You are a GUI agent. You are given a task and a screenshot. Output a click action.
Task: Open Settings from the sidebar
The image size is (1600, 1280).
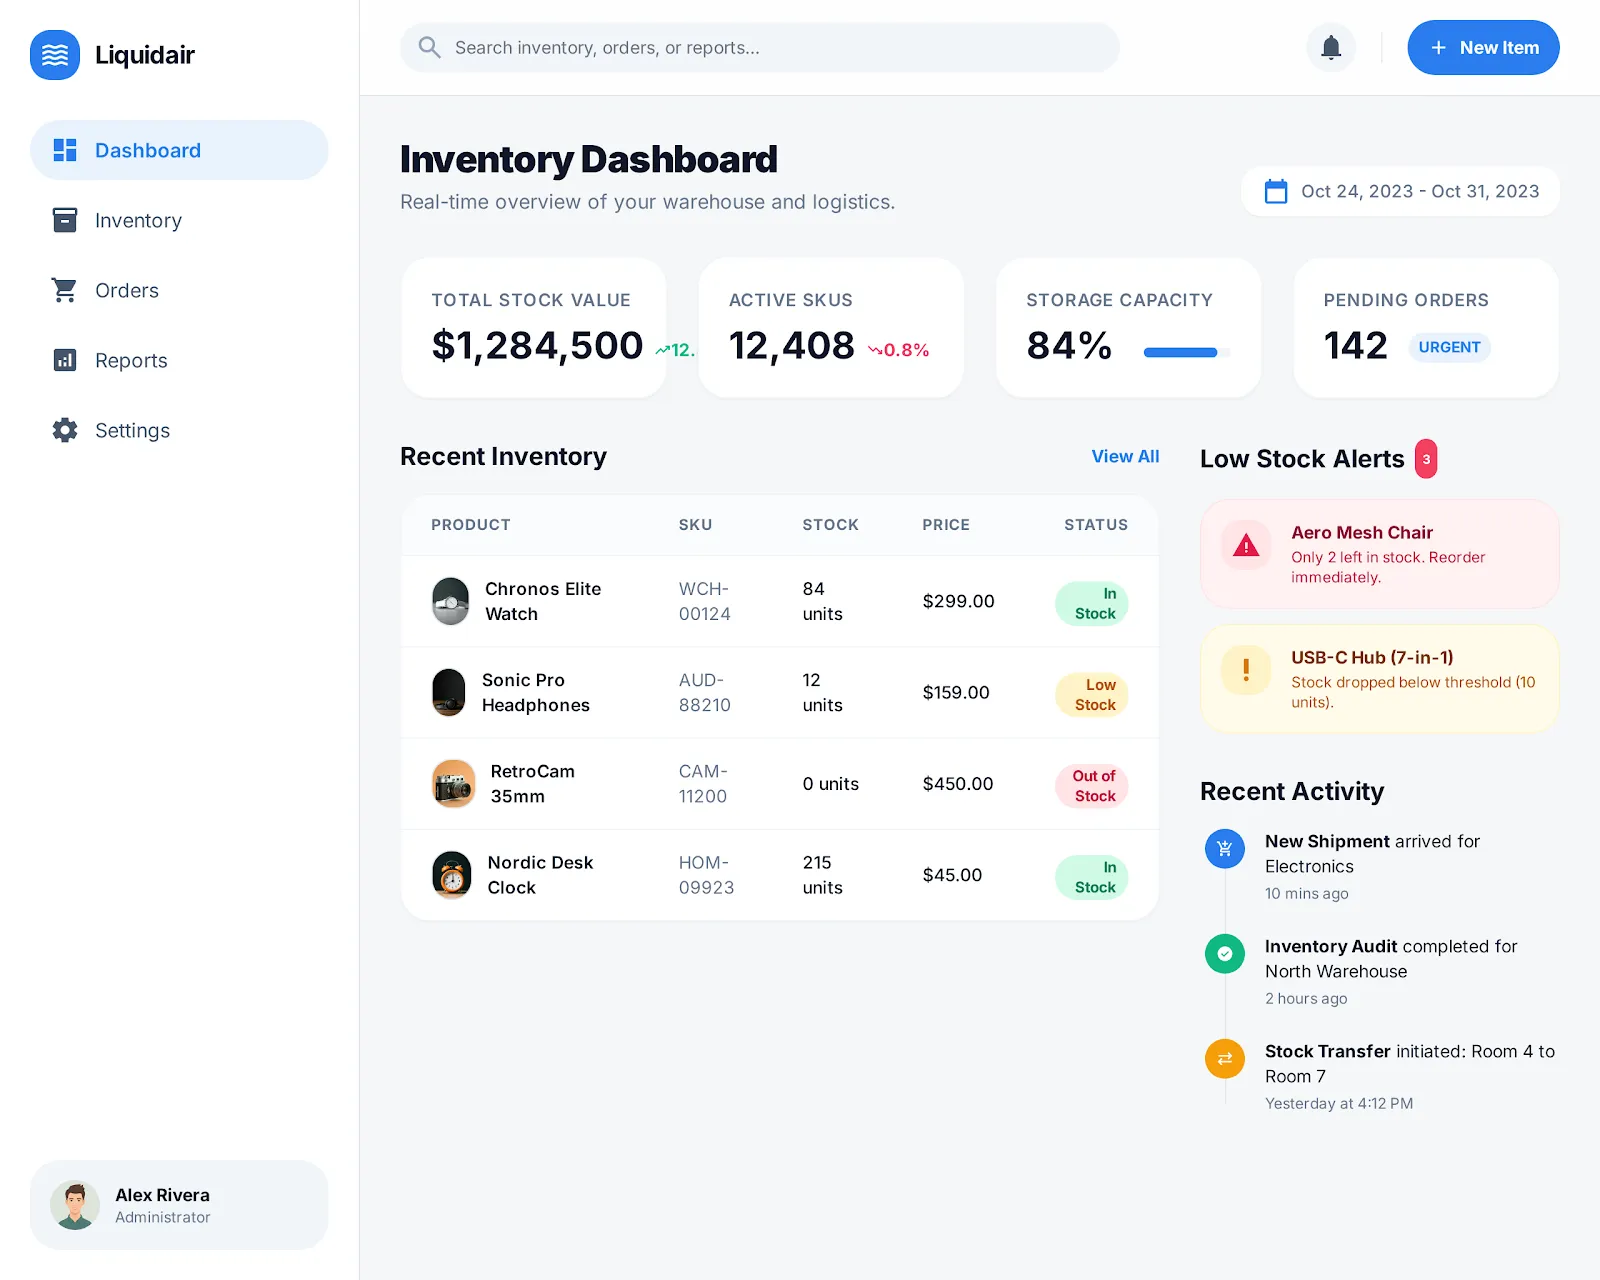point(179,430)
